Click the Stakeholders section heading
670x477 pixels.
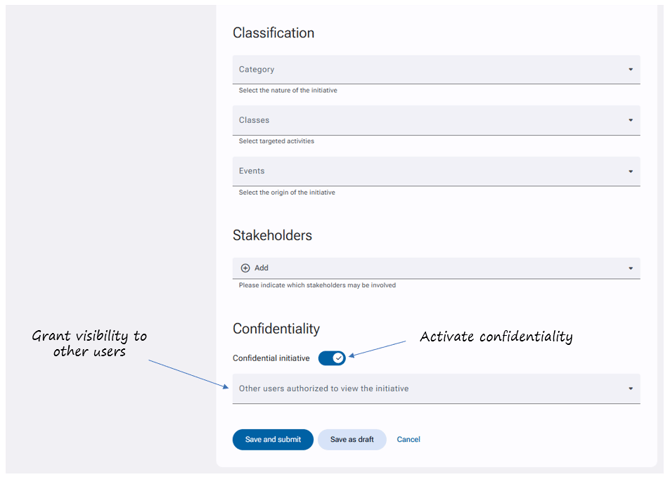pyautogui.click(x=272, y=235)
